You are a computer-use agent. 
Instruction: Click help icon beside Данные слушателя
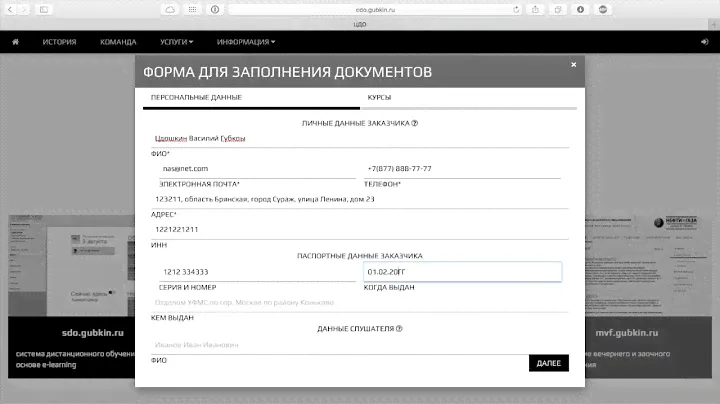coord(399,328)
